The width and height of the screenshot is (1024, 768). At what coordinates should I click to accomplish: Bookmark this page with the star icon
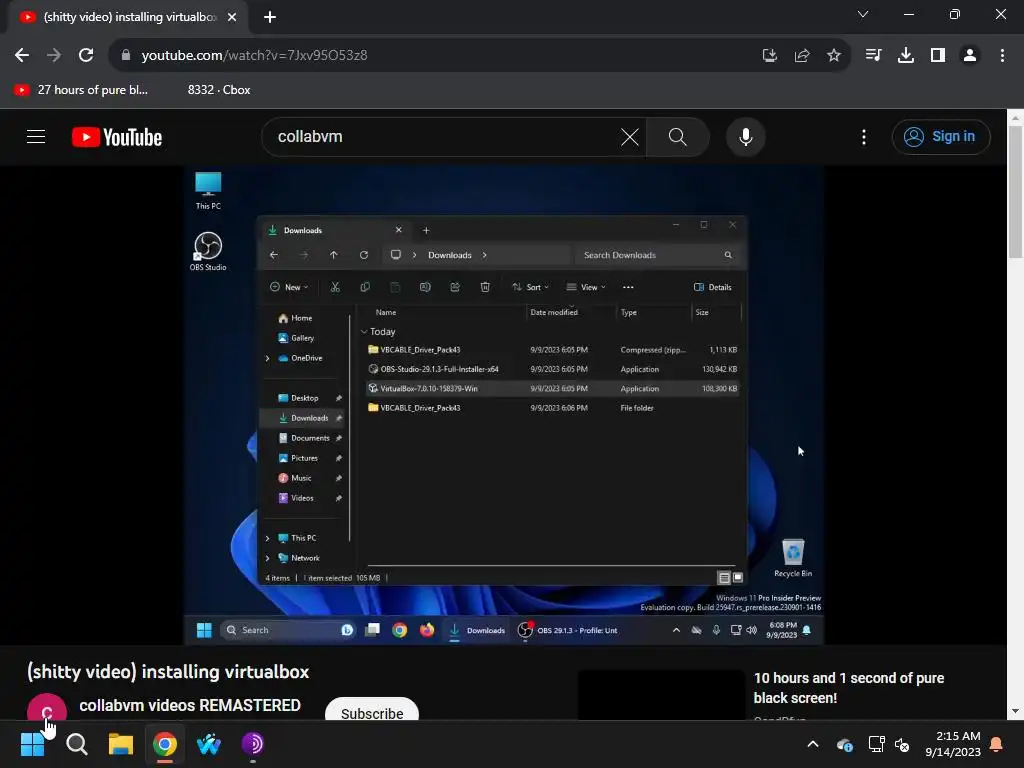[x=833, y=56]
